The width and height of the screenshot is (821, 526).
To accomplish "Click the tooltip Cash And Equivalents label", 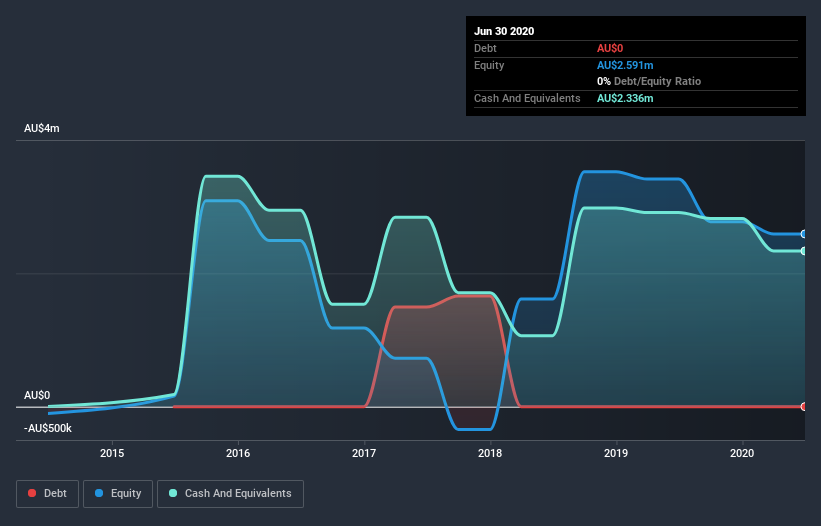I will pyautogui.click(x=527, y=98).
